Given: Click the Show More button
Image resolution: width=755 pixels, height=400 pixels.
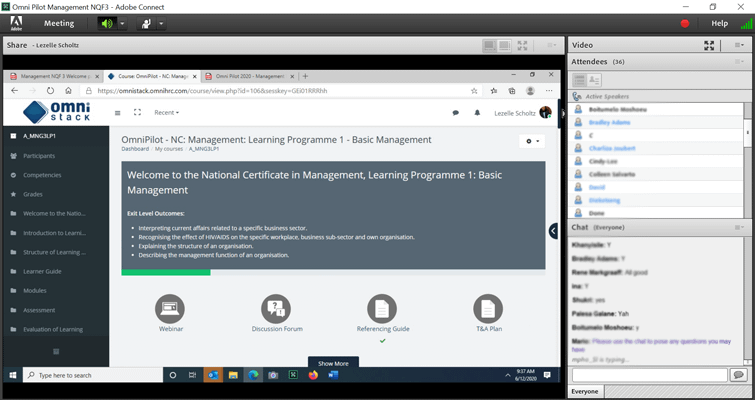Looking at the screenshot, I should [333, 363].
